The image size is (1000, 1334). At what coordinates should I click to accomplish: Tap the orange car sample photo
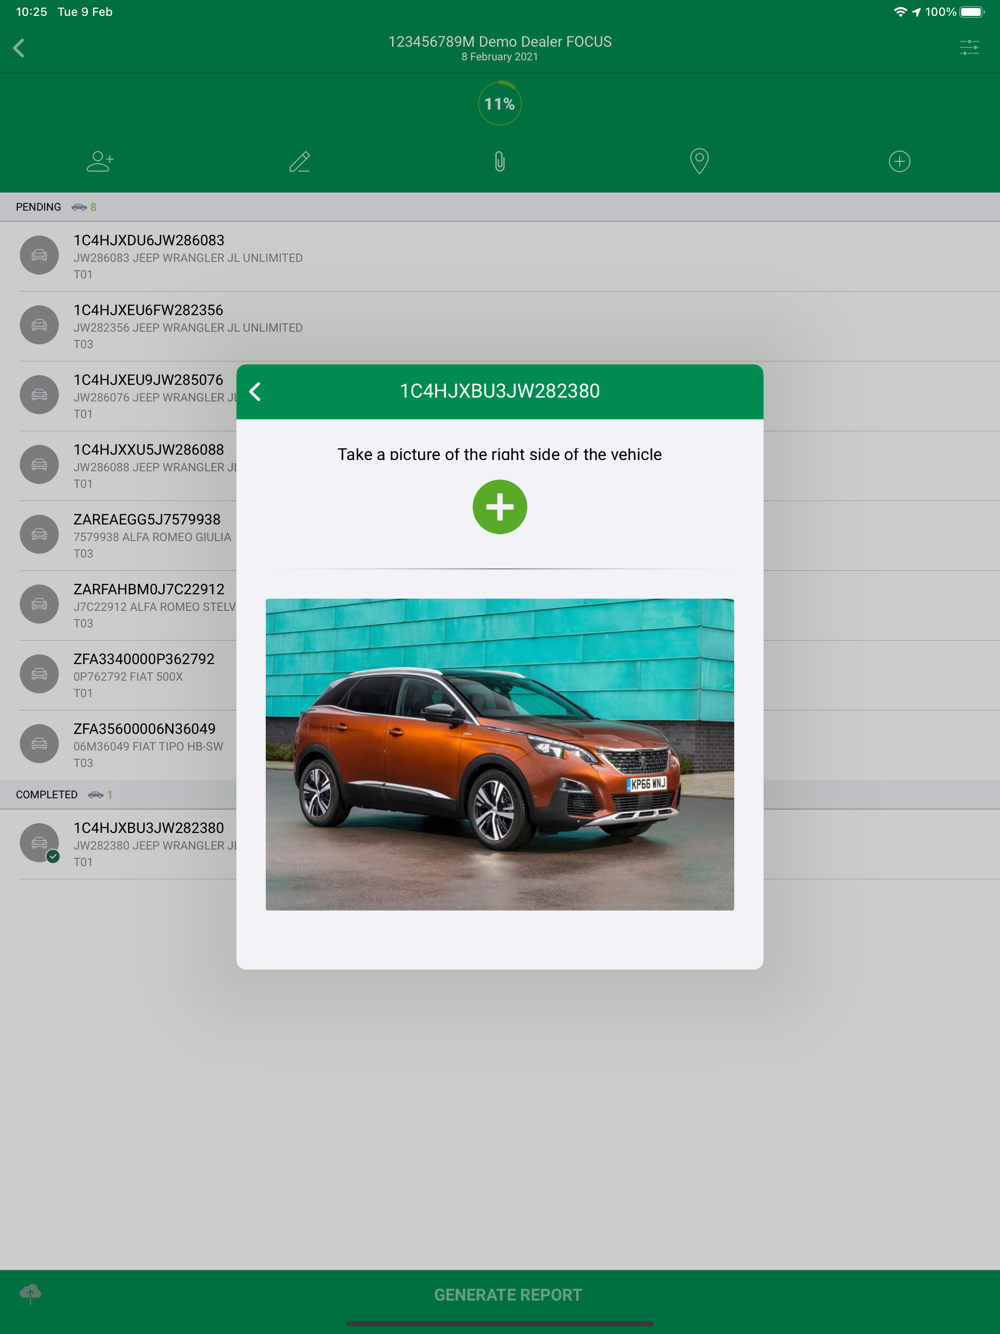500,755
